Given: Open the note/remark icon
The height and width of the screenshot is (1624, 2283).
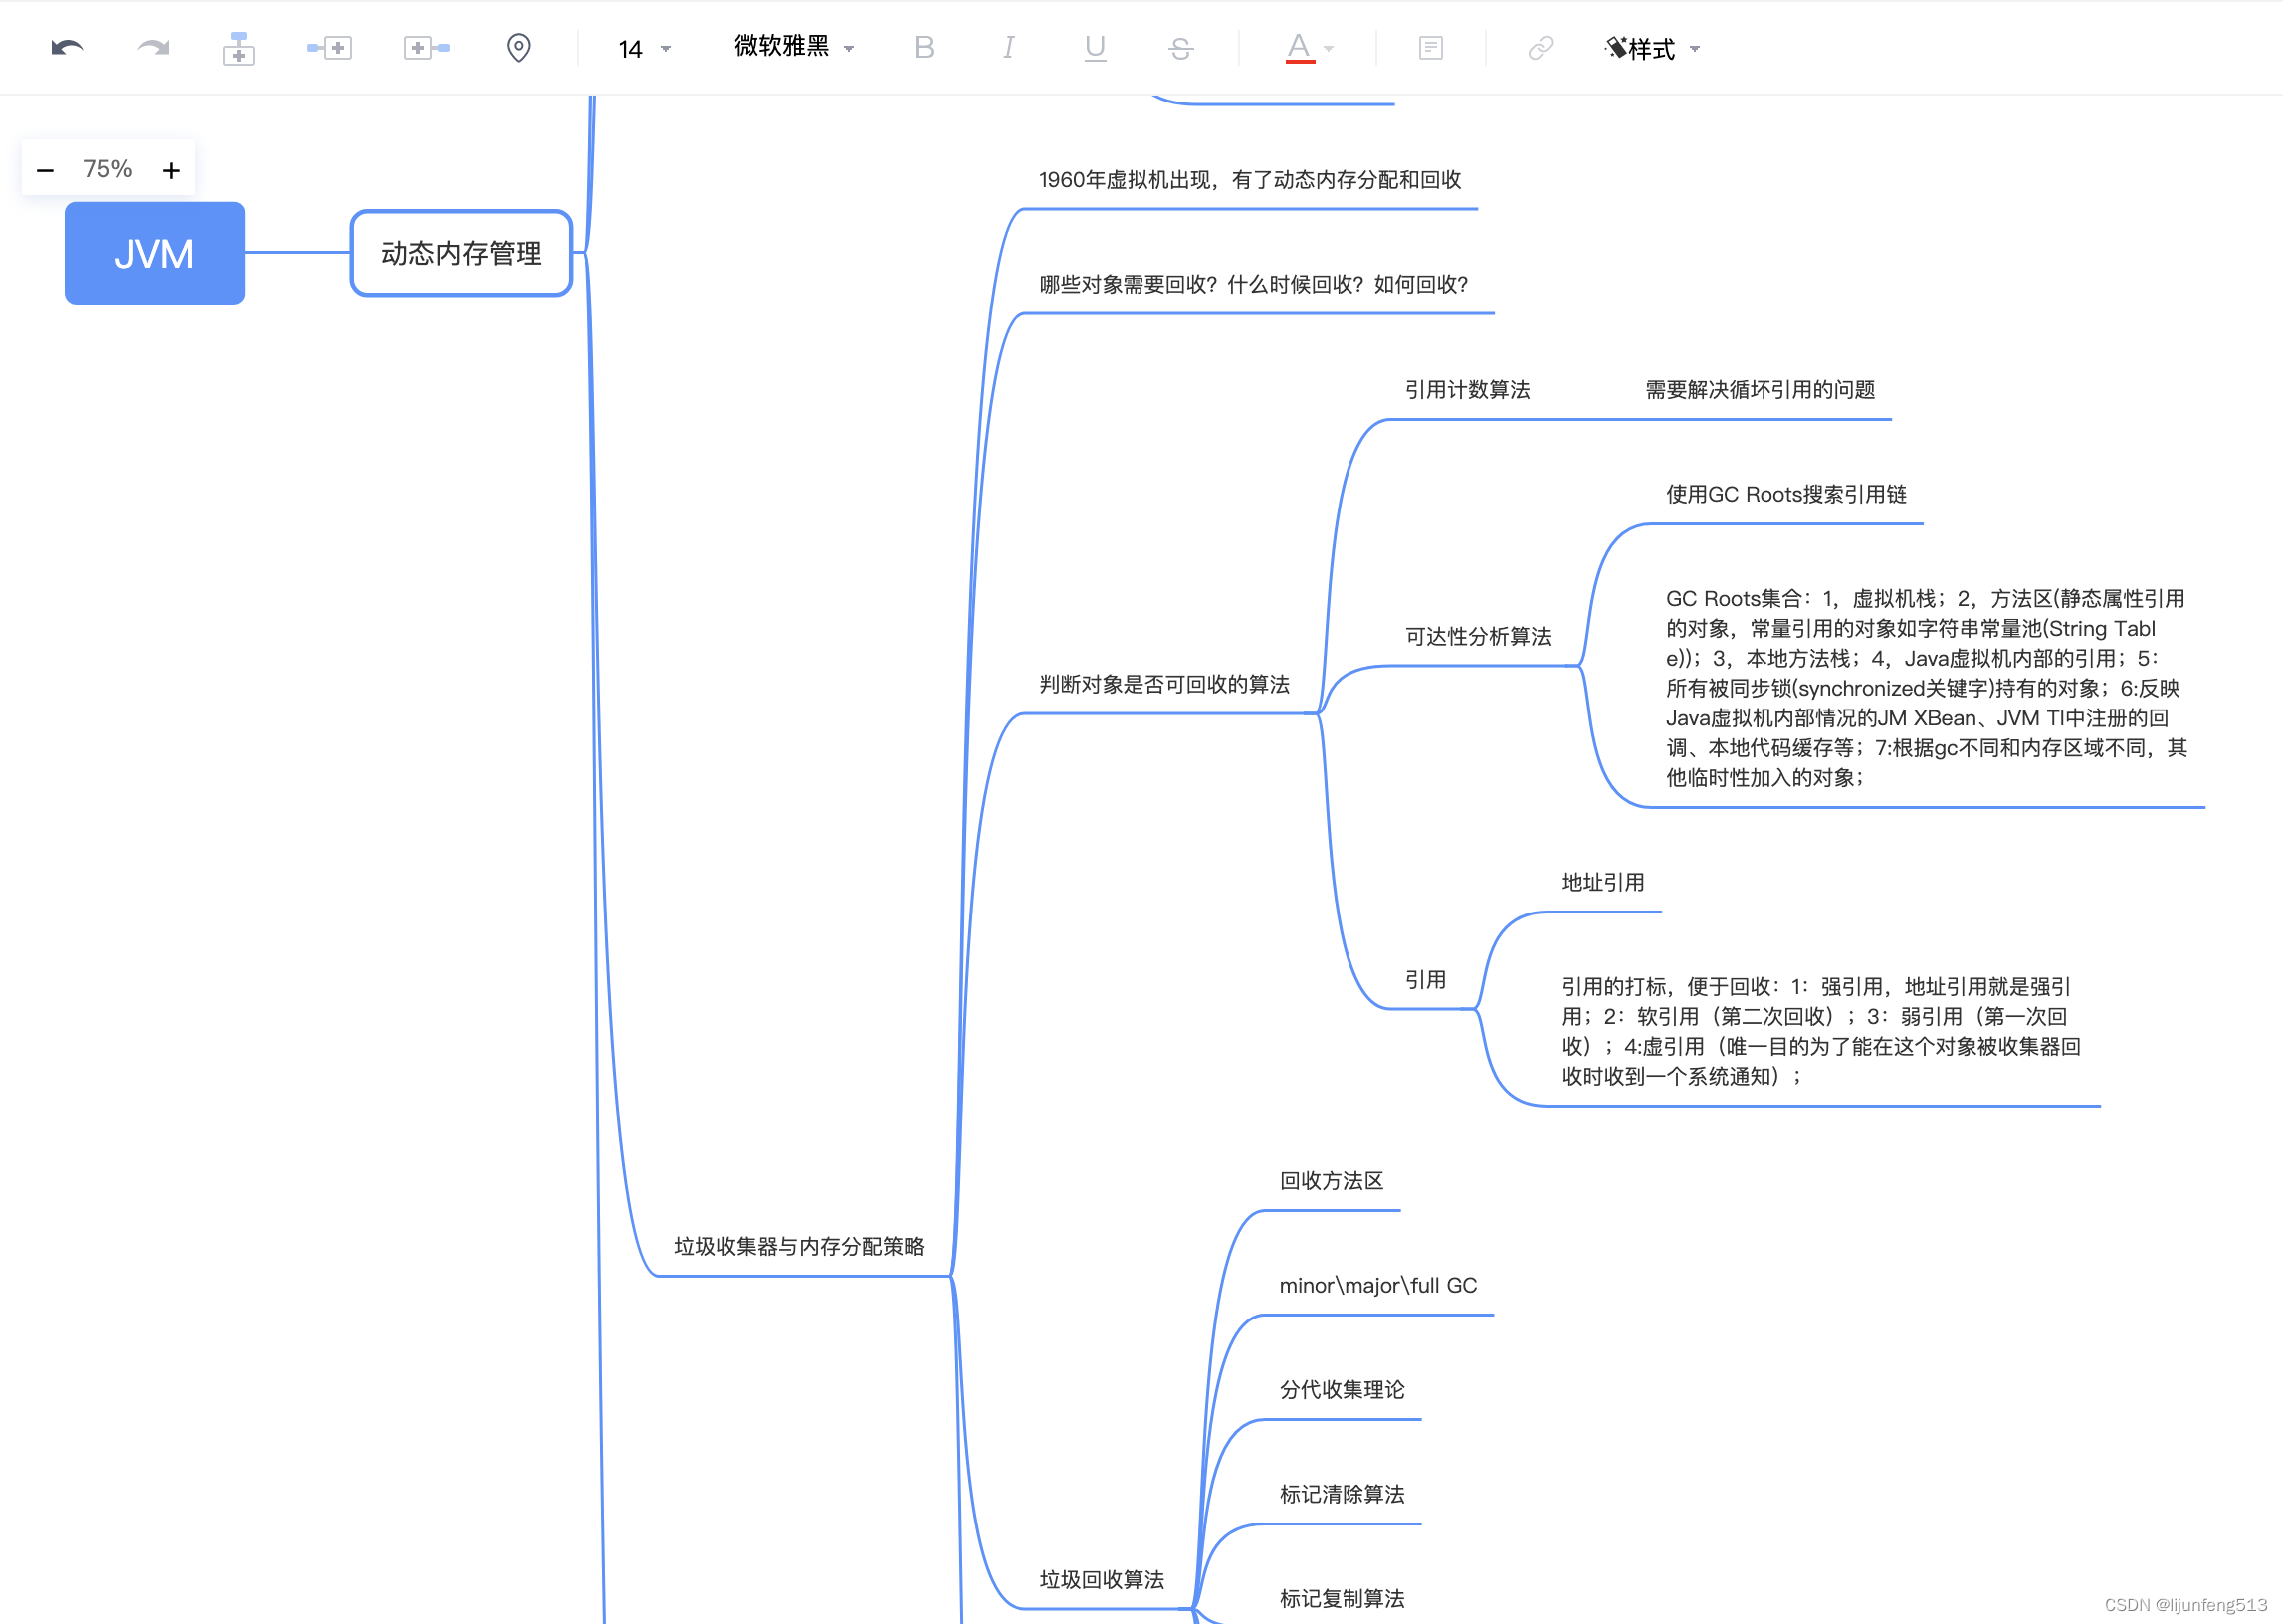Looking at the screenshot, I should 1430,47.
